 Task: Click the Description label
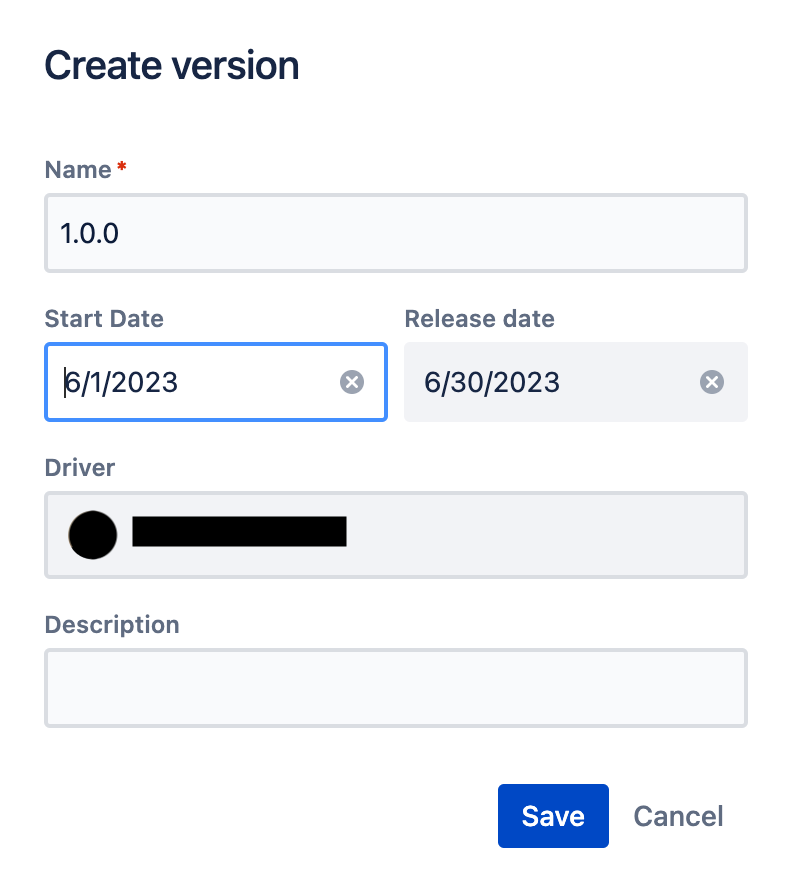coord(112,625)
